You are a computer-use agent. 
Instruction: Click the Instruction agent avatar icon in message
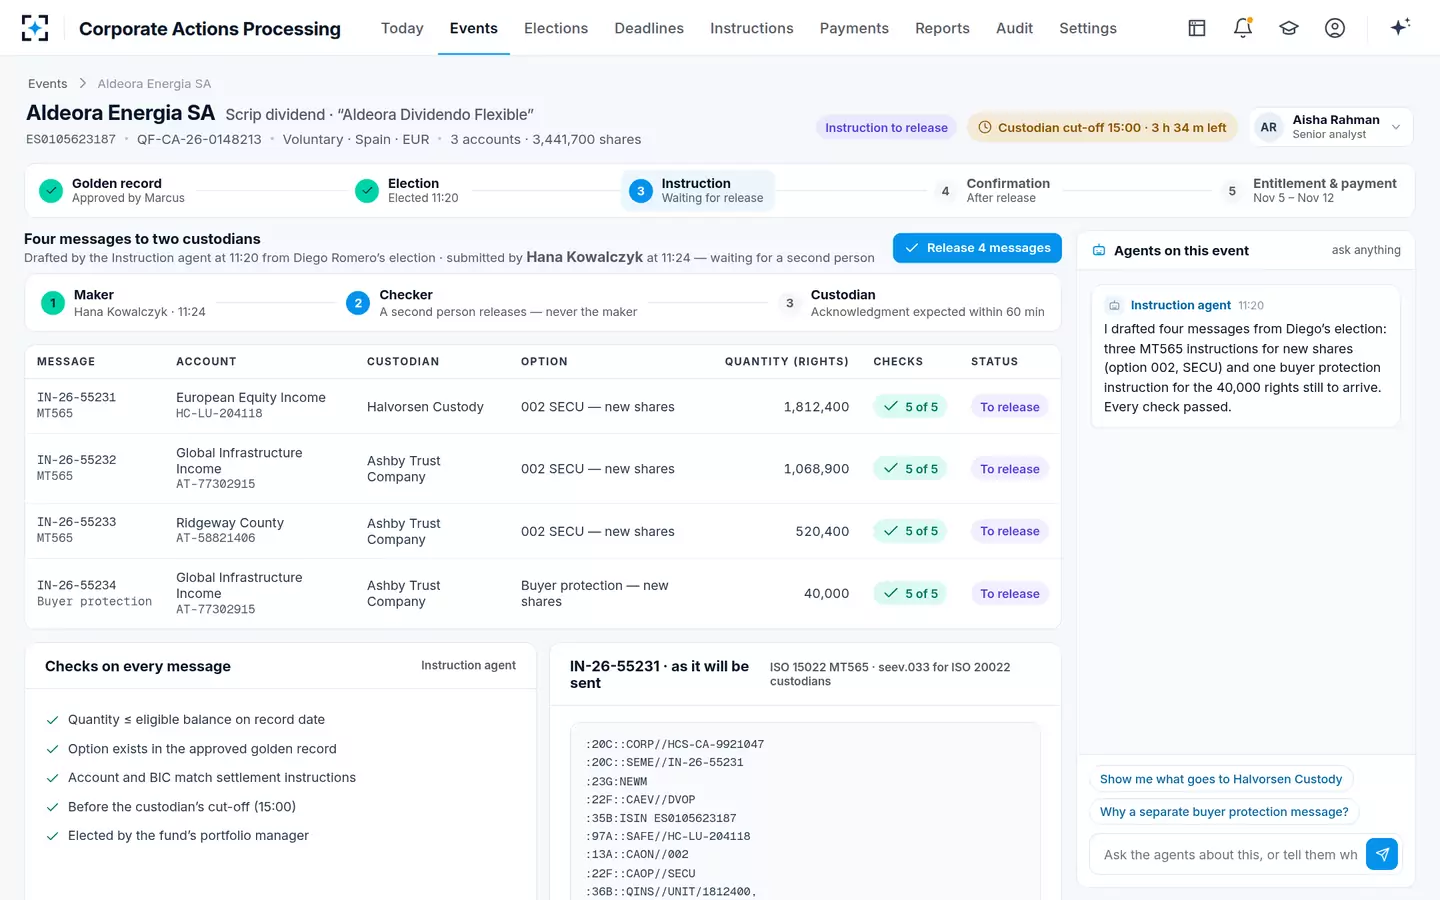[x=1114, y=305]
